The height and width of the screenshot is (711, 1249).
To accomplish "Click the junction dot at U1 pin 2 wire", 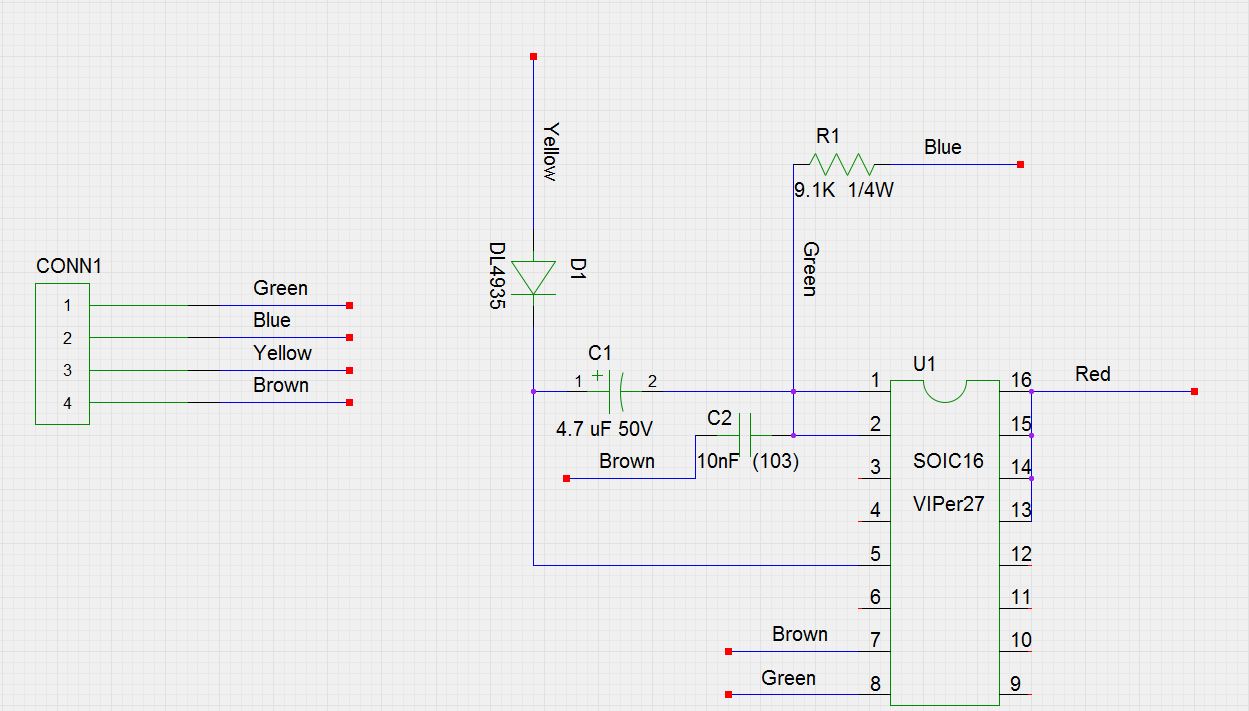I will (794, 435).
